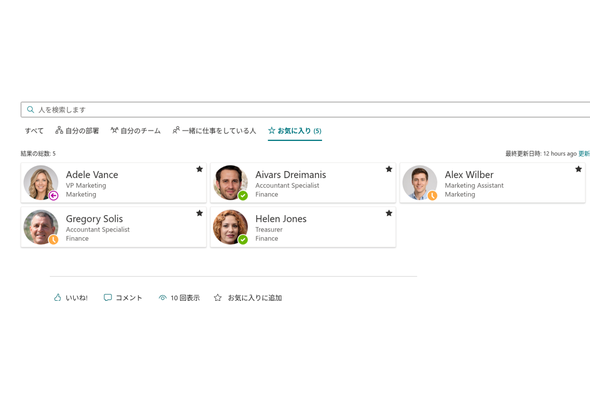The width and height of the screenshot is (600, 400).
Task: Click the Aivars Dreimanis name
Action: pos(291,175)
